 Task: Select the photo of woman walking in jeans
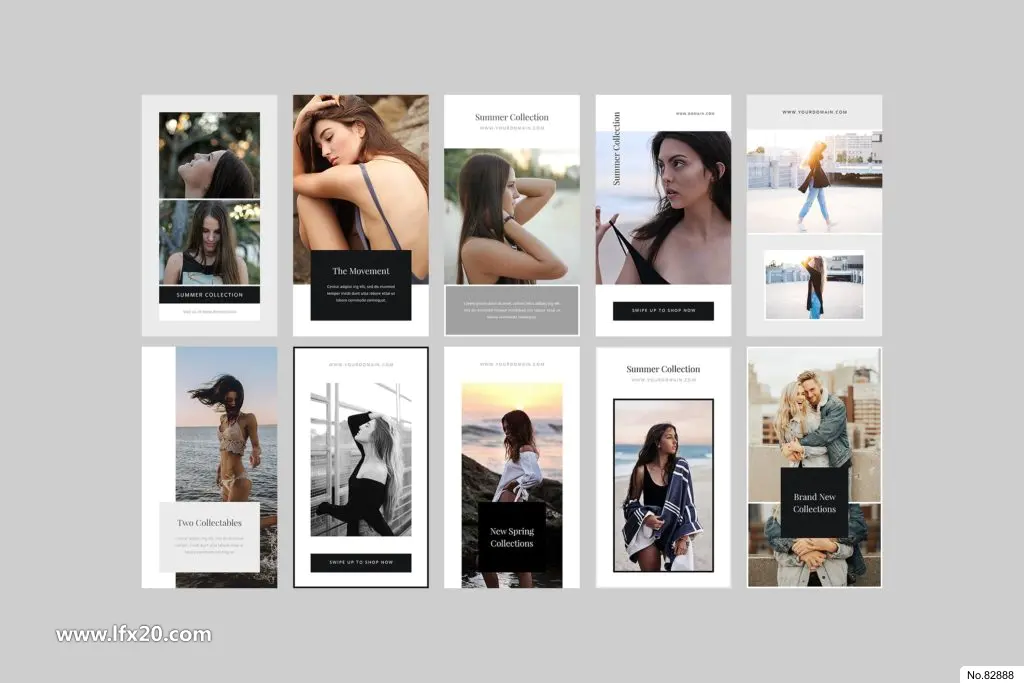point(814,181)
